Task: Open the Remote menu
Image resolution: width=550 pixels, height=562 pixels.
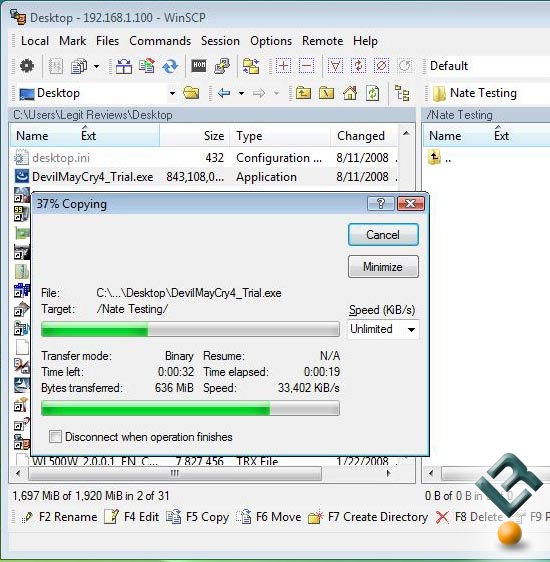Action: point(322,41)
